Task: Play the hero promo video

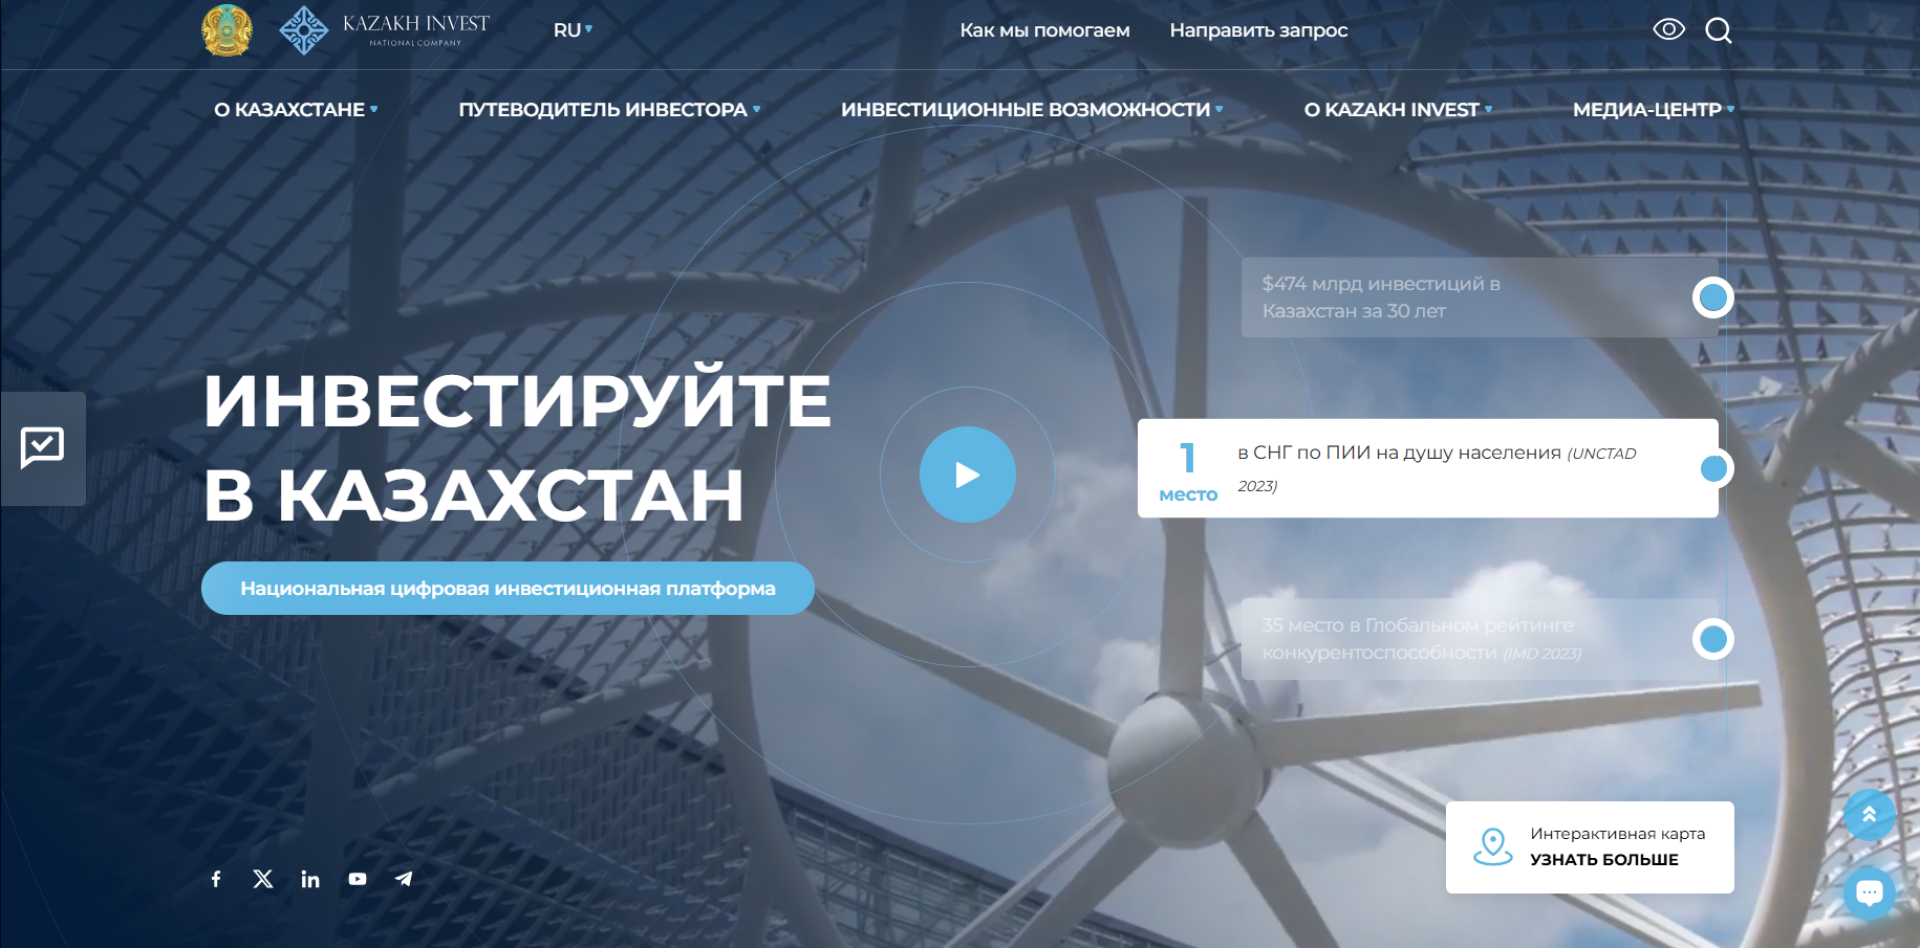Action: [x=967, y=474]
